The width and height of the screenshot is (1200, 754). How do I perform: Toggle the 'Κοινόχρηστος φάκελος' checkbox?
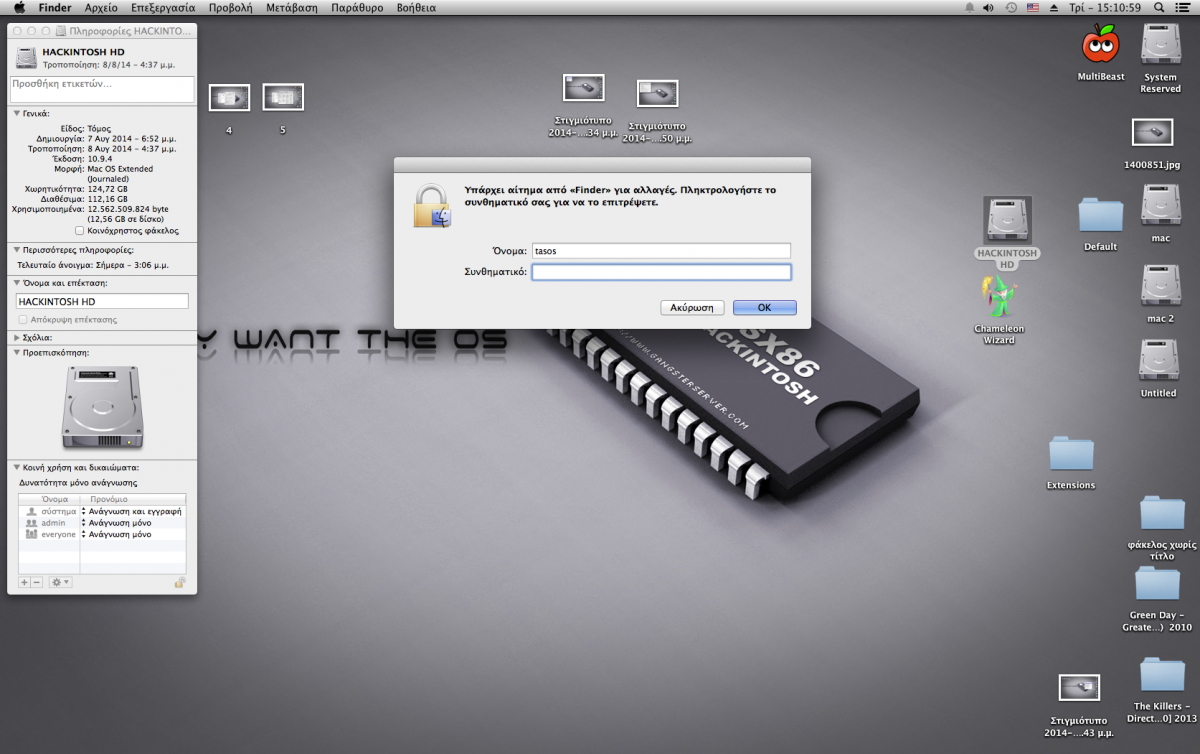[x=80, y=230]
